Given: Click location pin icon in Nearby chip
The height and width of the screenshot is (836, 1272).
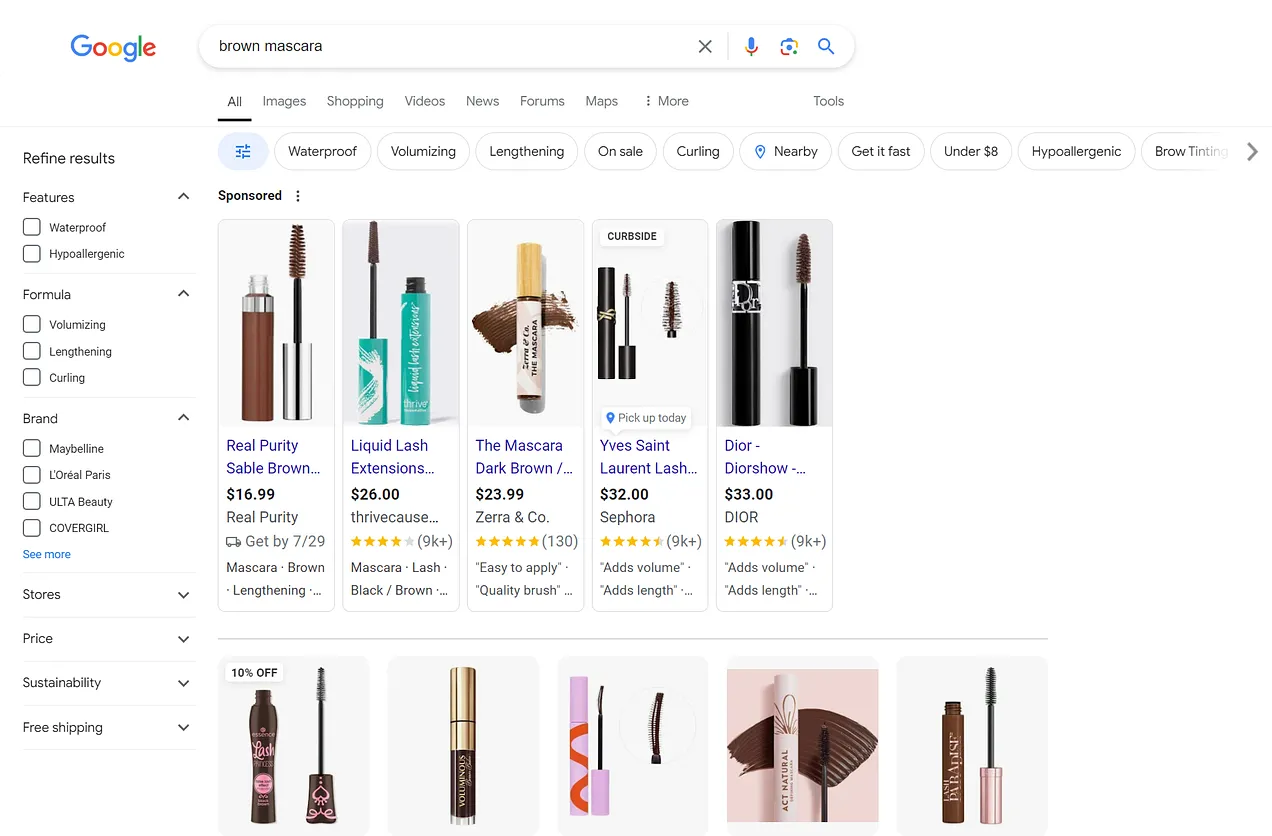Looking at the screenshot, I should (x=760, y=152).
